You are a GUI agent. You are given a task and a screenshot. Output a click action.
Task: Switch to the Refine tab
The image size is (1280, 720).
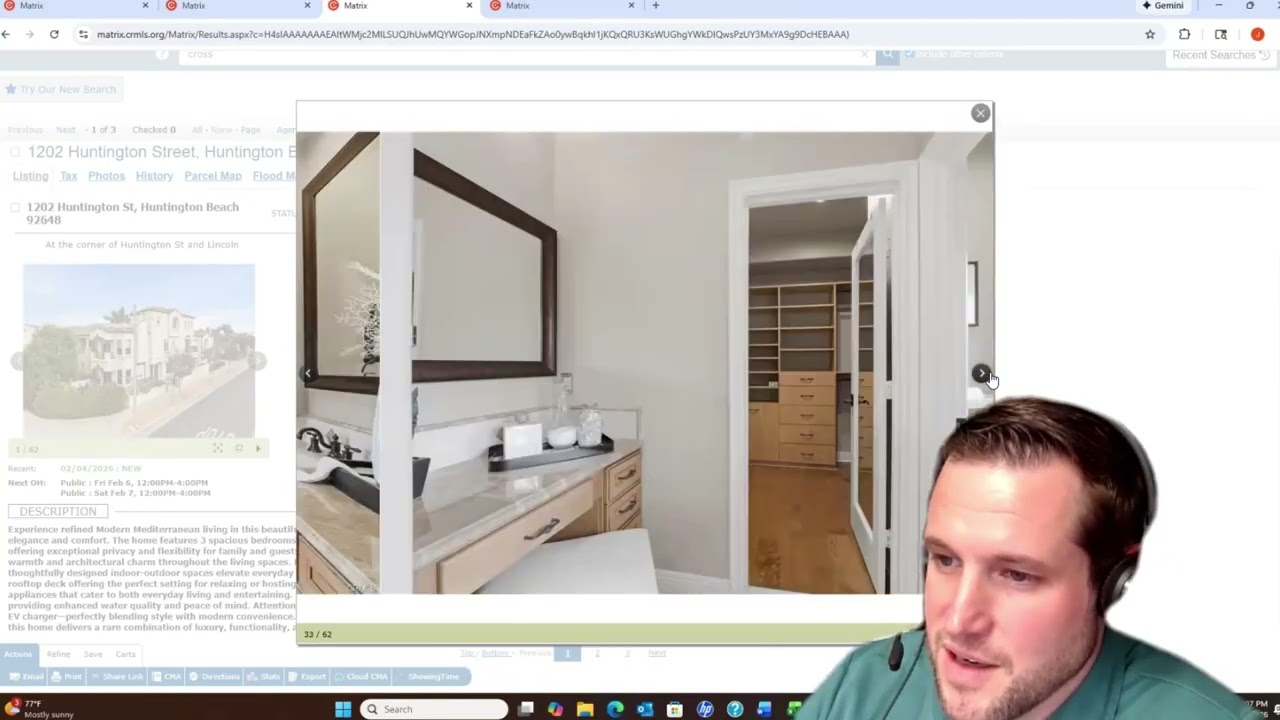(x=58, y=654)
